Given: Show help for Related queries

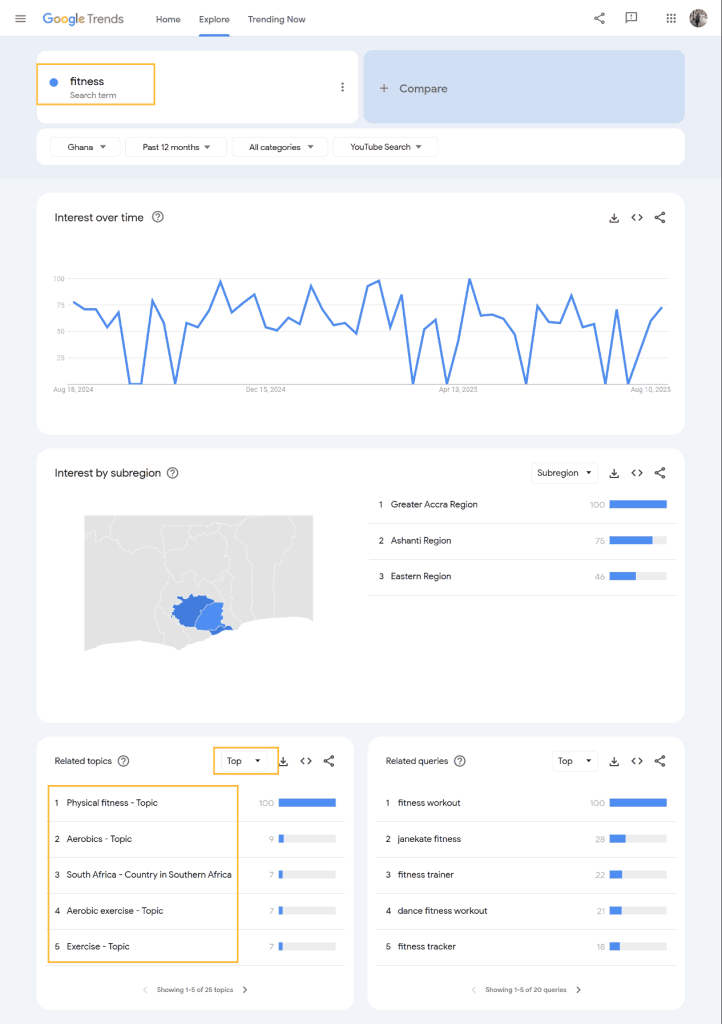Looking at the screenshot, I should (x=460, y=761).
